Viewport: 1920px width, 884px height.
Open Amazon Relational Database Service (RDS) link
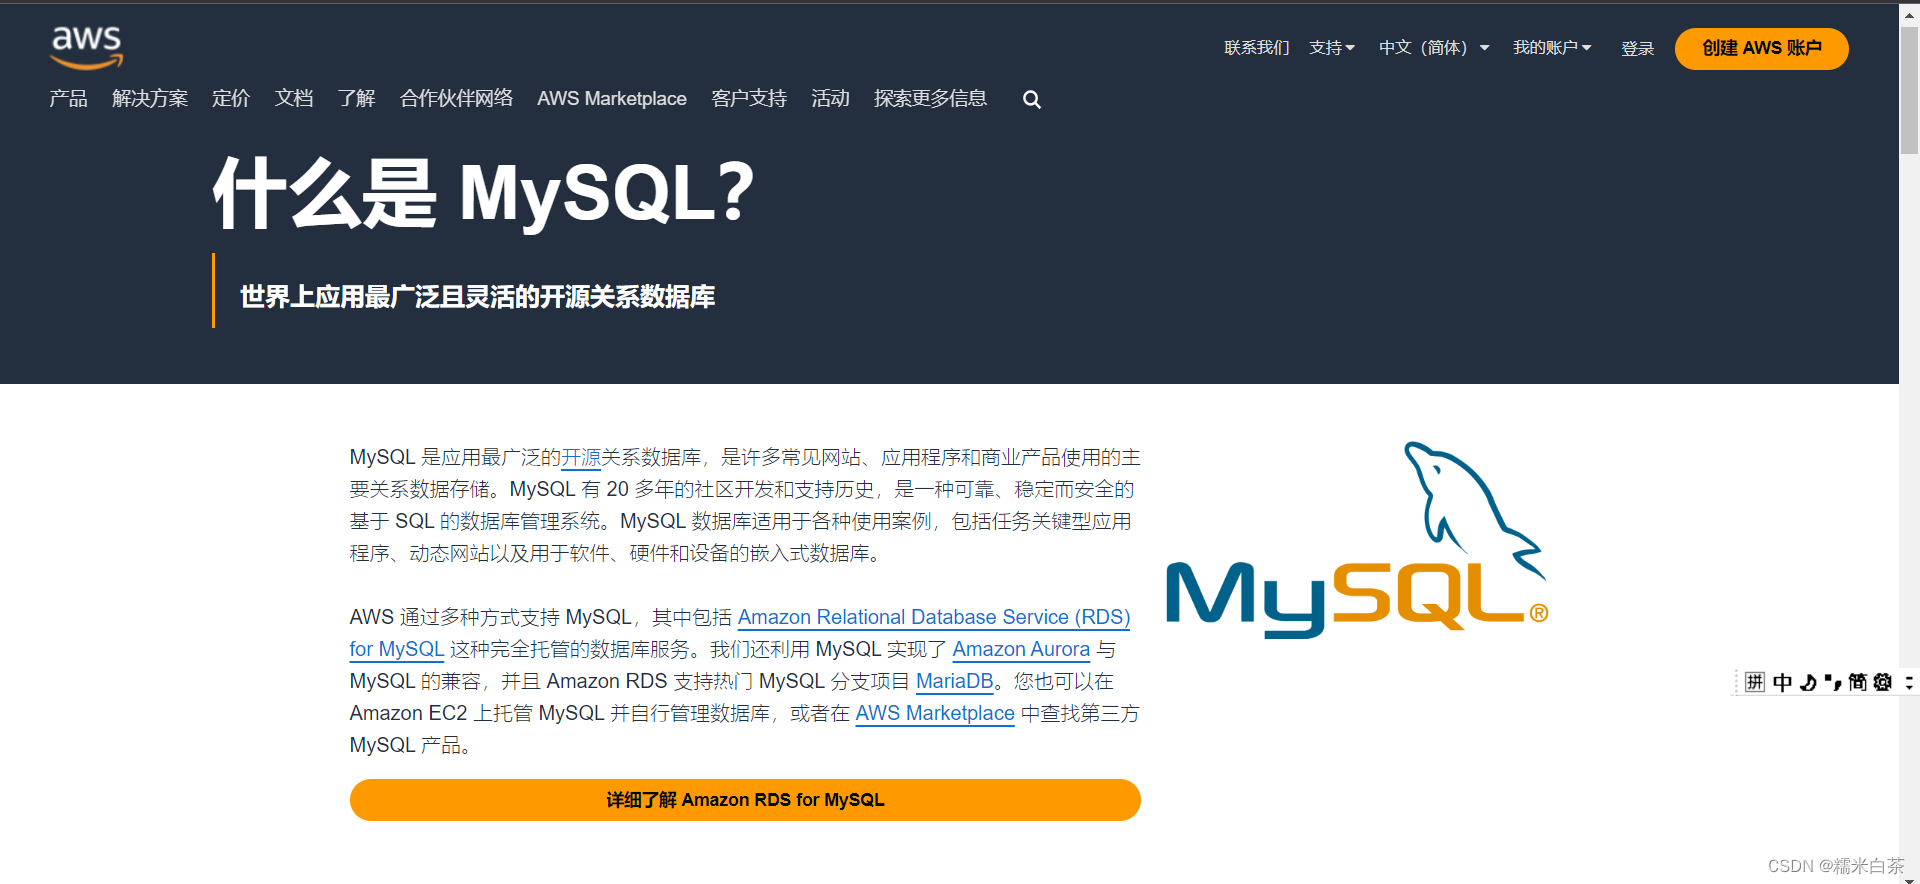coord(934,617)
